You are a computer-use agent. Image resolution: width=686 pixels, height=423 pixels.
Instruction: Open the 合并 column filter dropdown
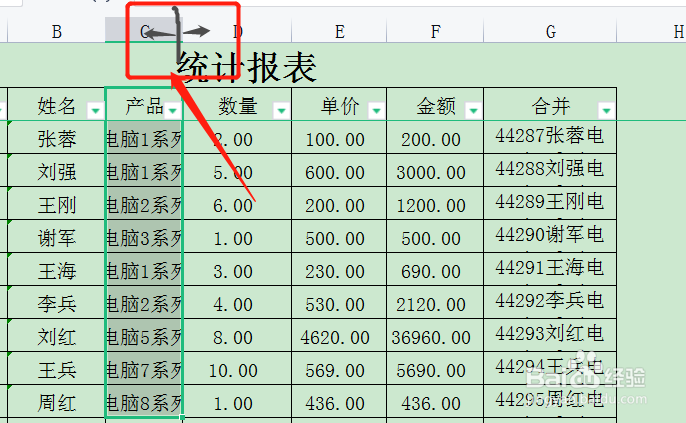606,111
